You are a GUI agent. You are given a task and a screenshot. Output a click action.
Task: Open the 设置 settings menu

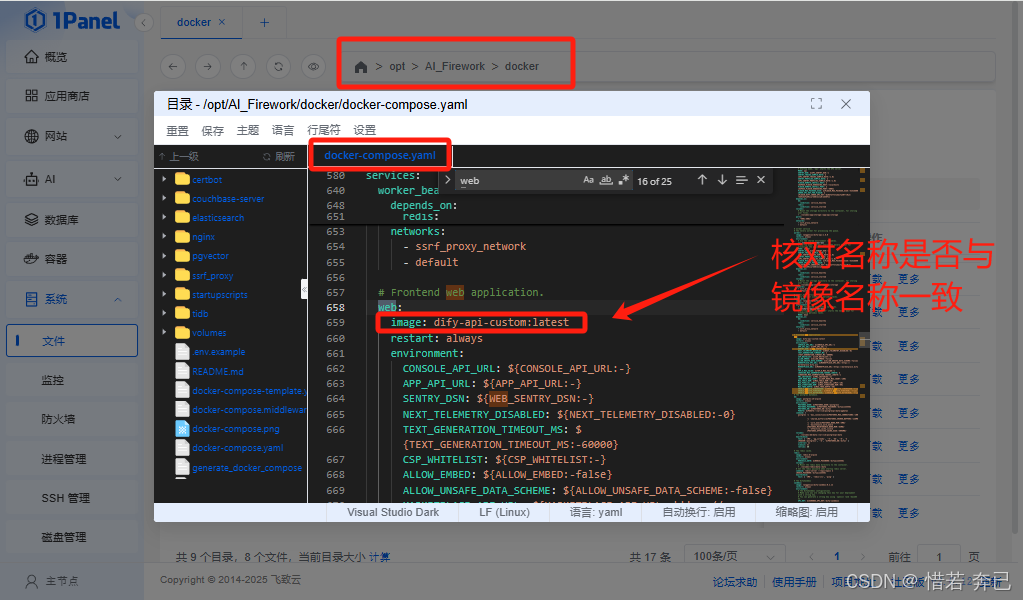[365, 130]
